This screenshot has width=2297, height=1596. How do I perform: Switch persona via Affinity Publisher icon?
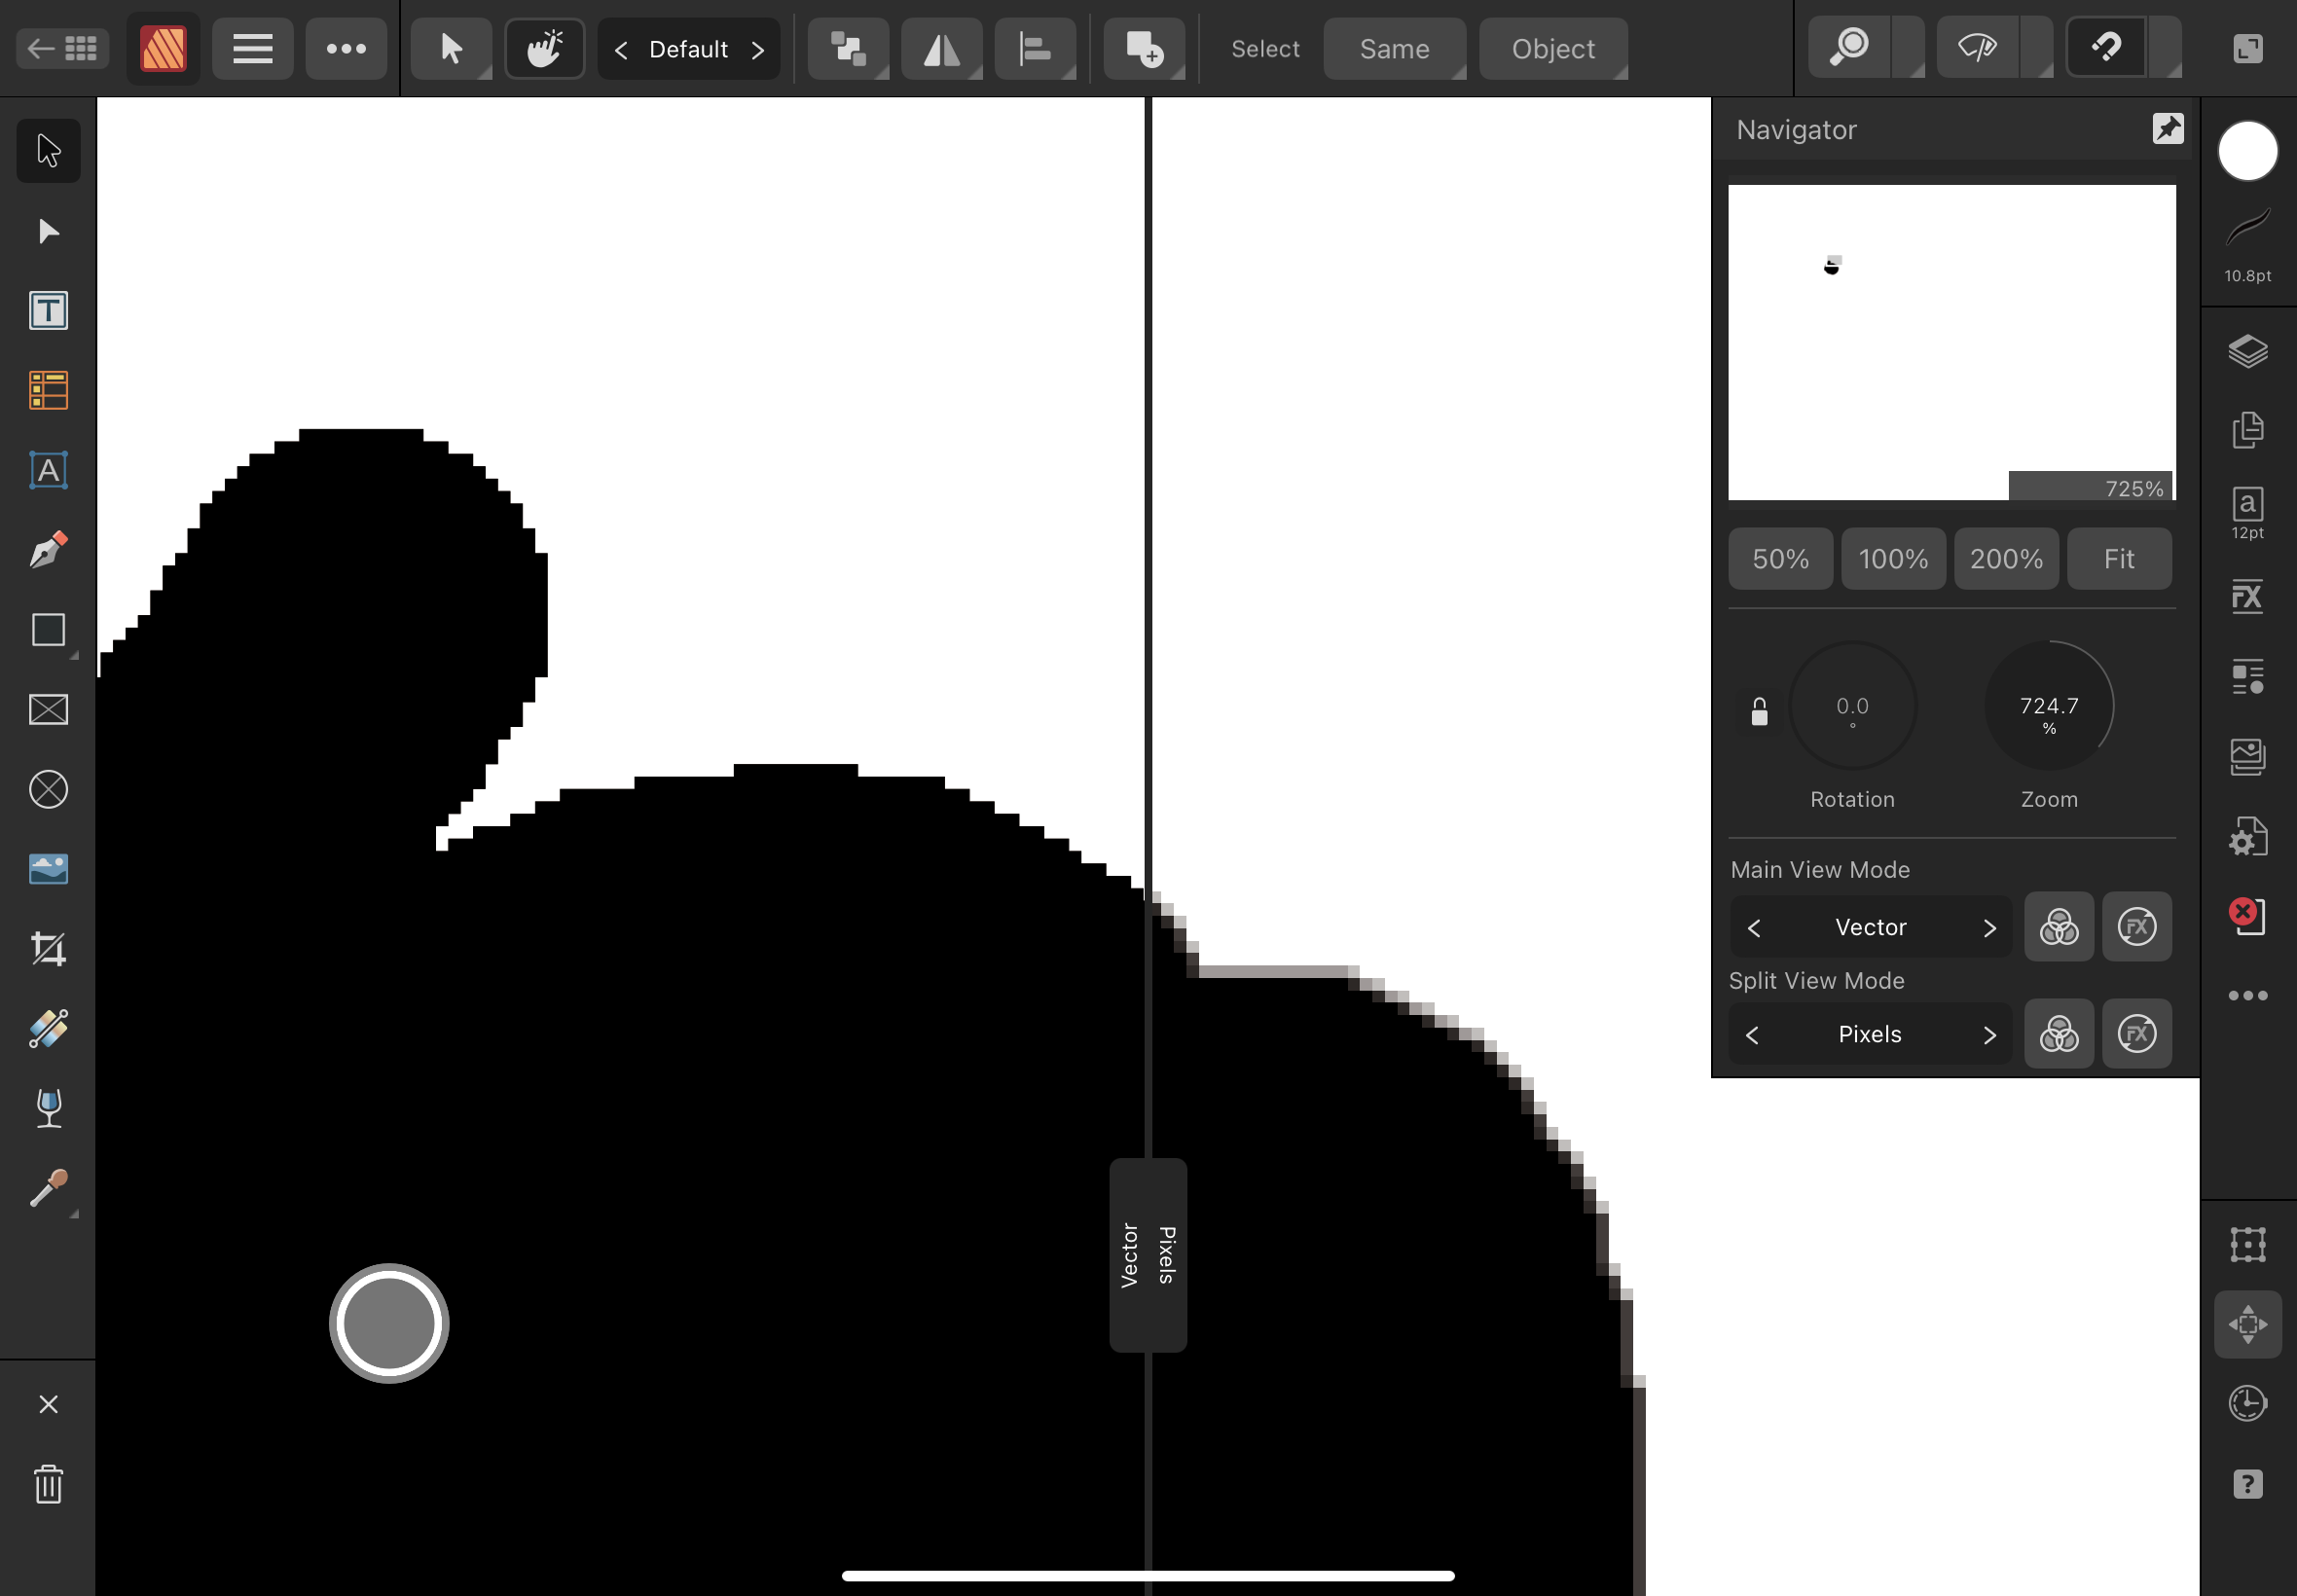point(163,48)
